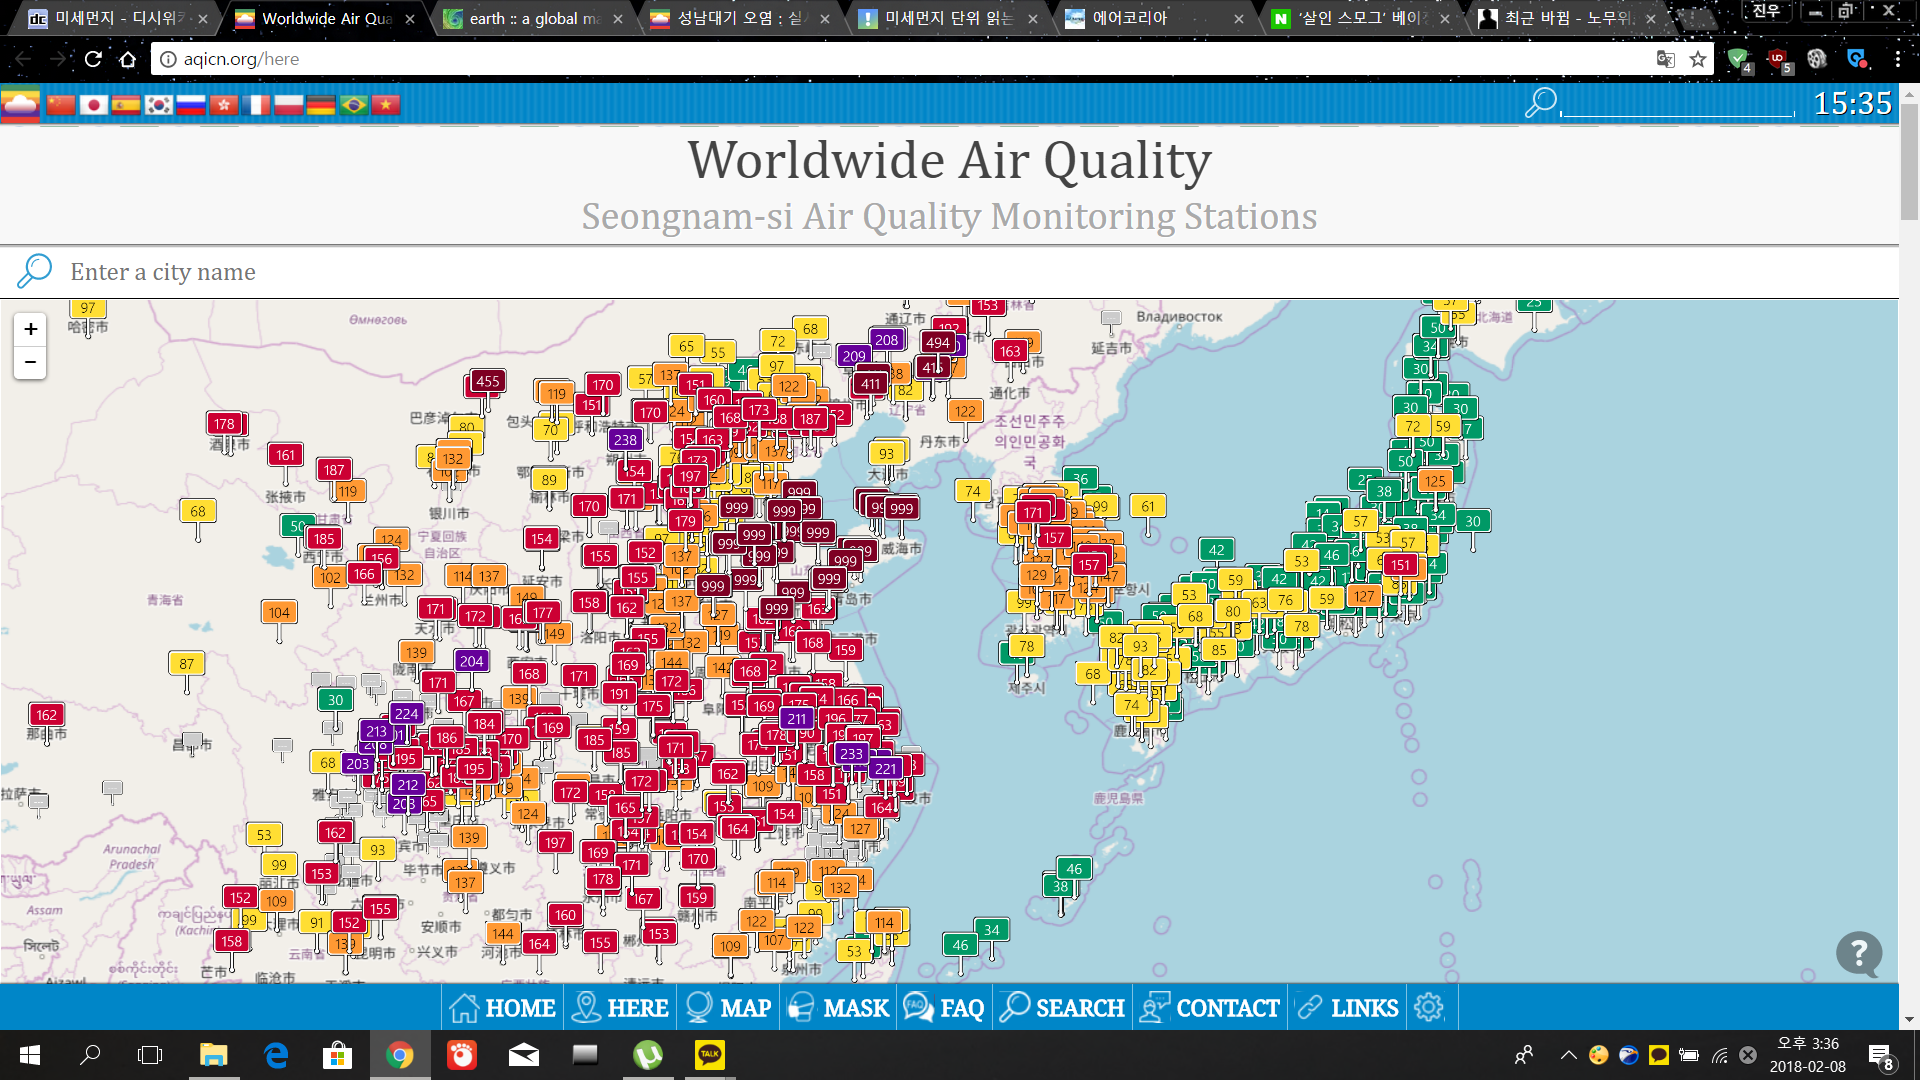
Task: Bookmark page with star icon
Action: 1698,59
